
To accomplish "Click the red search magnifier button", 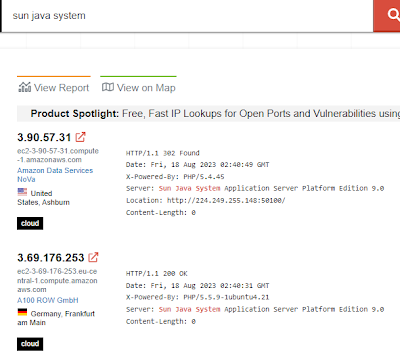I will (387, 16).
